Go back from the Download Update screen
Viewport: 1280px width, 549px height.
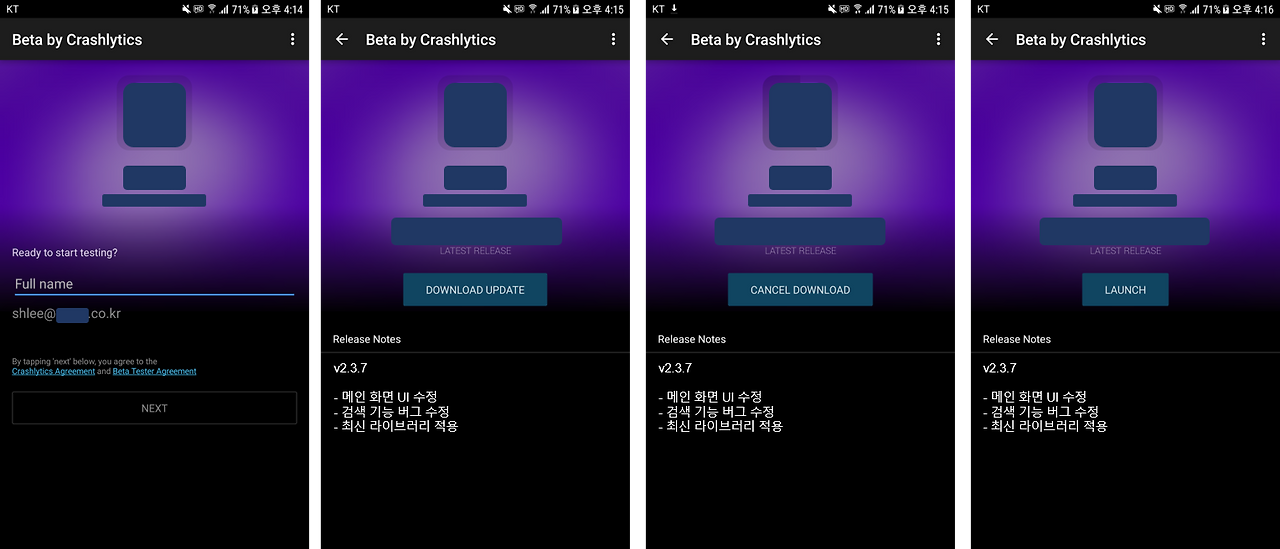pos(342,39)
